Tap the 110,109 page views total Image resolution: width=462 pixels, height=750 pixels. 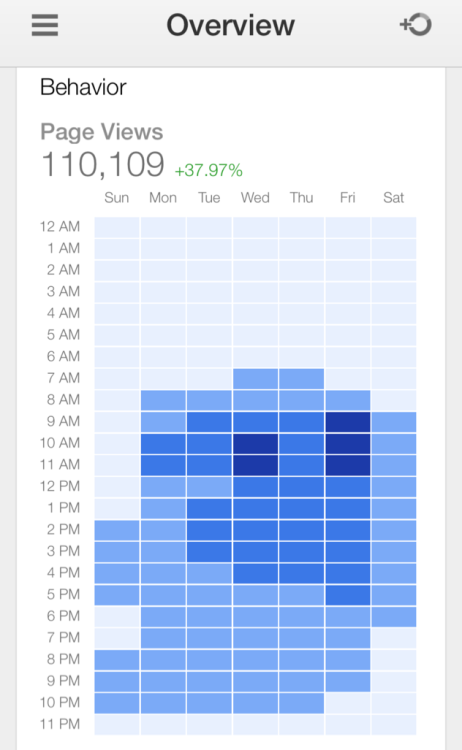(103, 165)
